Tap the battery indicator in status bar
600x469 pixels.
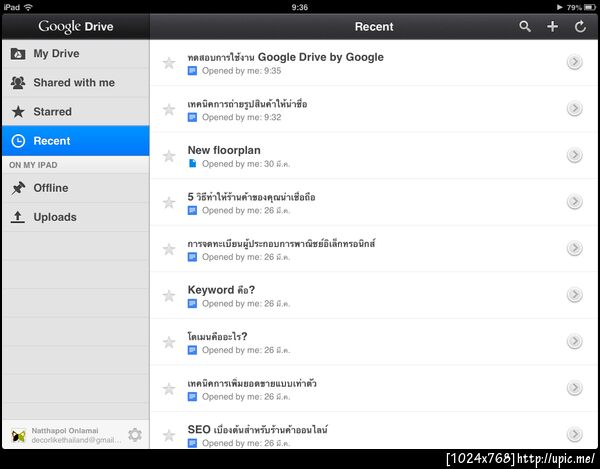coord(590,7)
